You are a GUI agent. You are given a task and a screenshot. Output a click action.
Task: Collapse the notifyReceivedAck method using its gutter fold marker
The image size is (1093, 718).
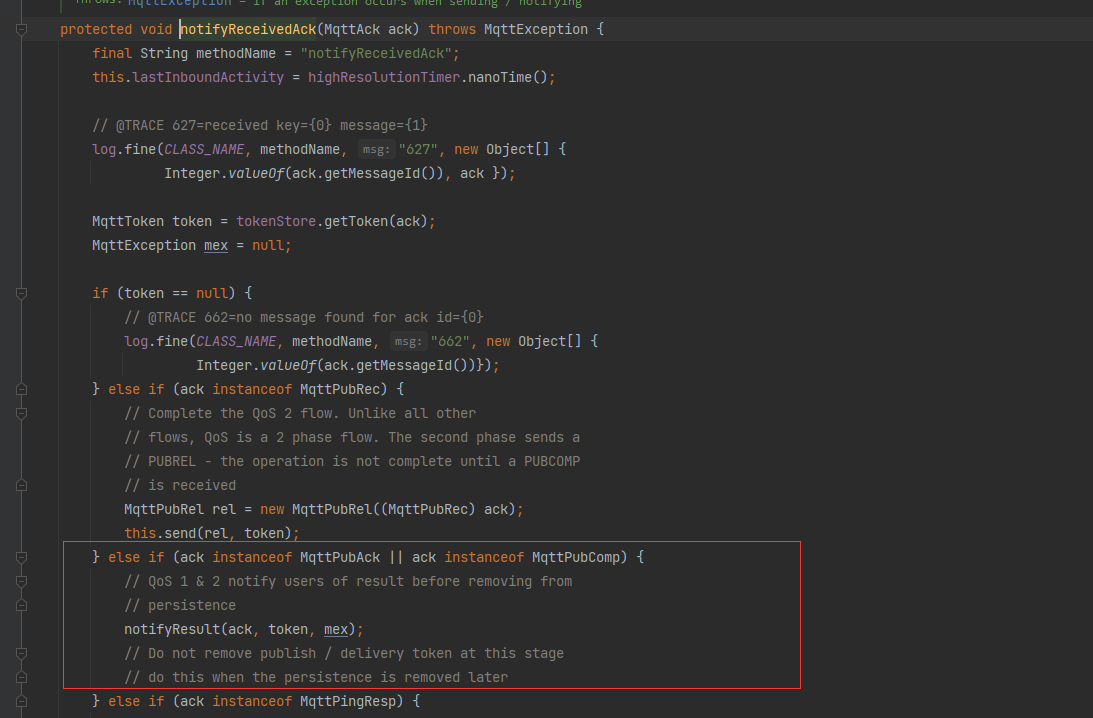[22, 29]
